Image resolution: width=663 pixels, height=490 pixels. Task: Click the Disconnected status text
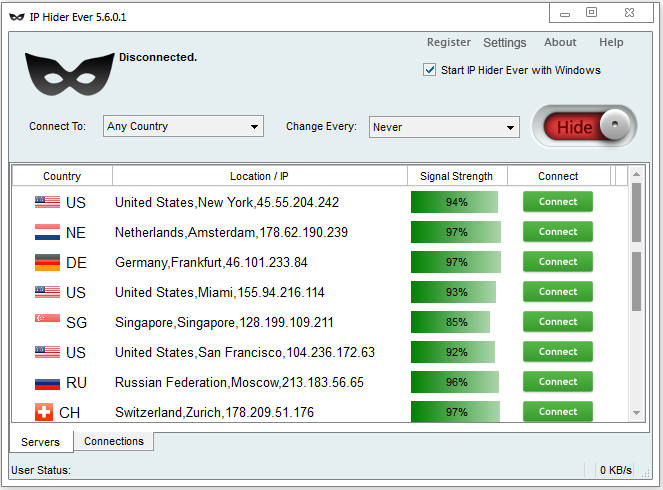tap(158, 57)
